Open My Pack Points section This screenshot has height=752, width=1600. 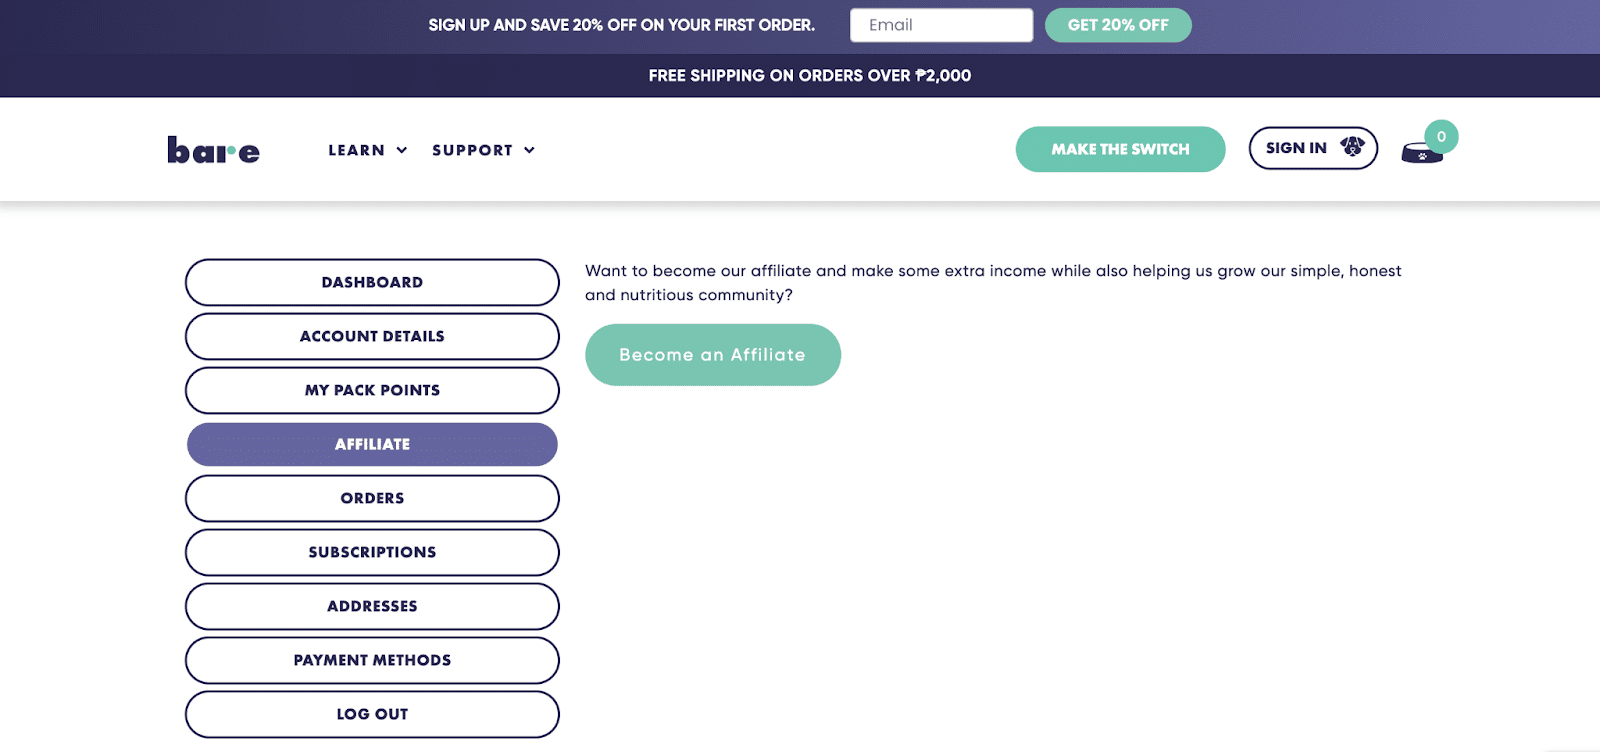click(372, 390)
